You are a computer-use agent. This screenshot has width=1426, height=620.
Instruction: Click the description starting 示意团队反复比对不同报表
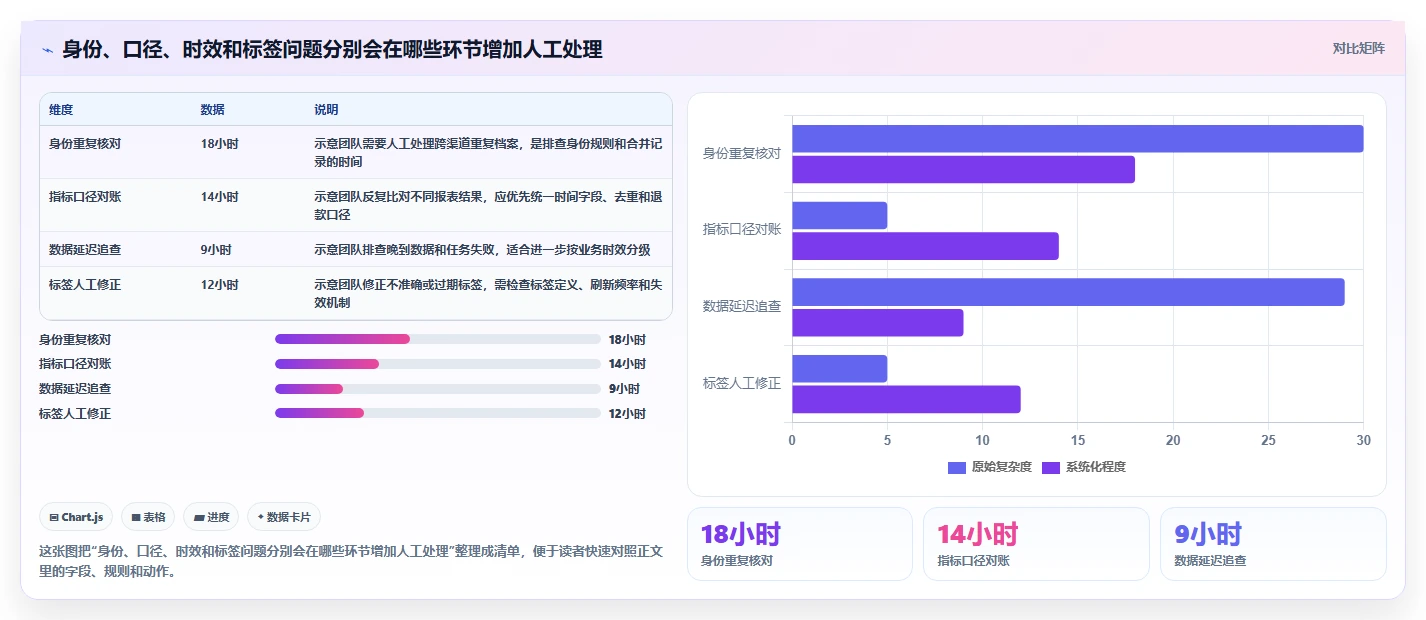coord(488,206)
